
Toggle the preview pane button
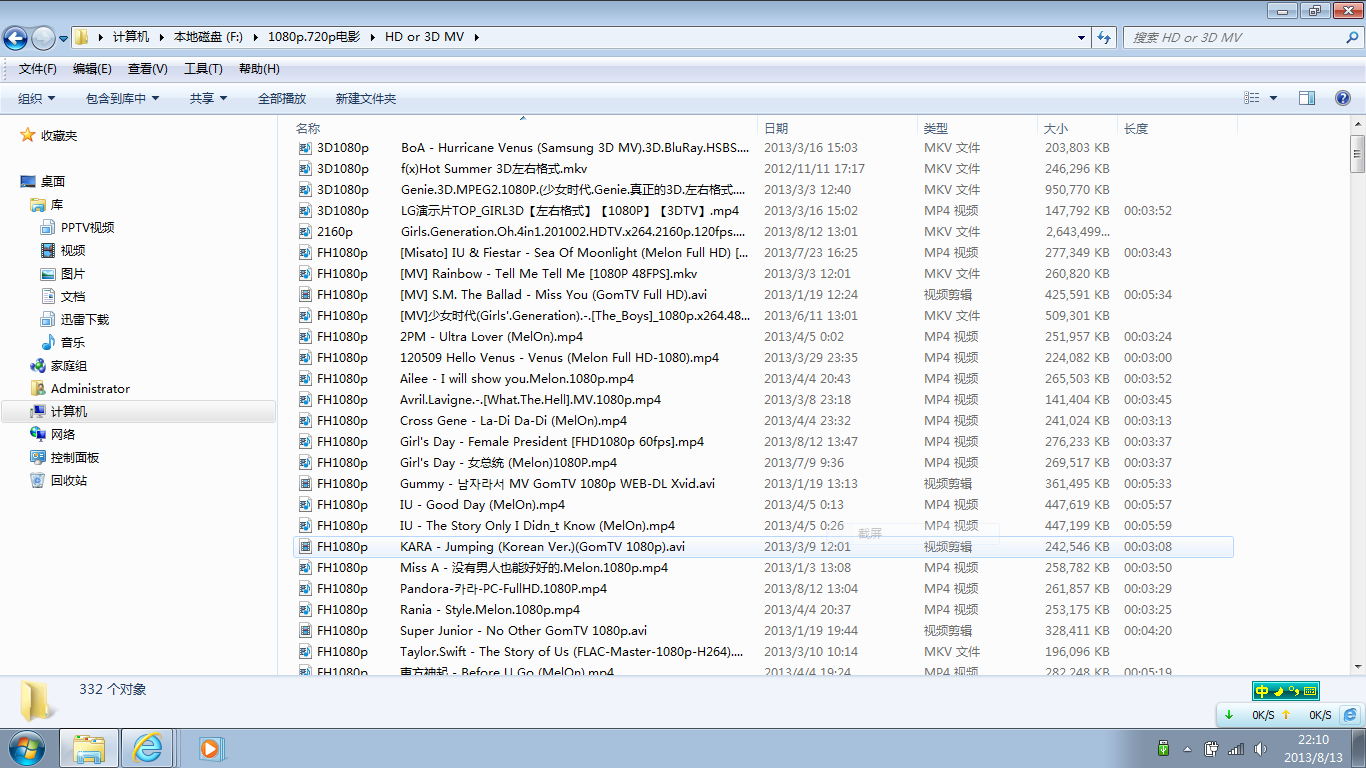[1306, 98]
